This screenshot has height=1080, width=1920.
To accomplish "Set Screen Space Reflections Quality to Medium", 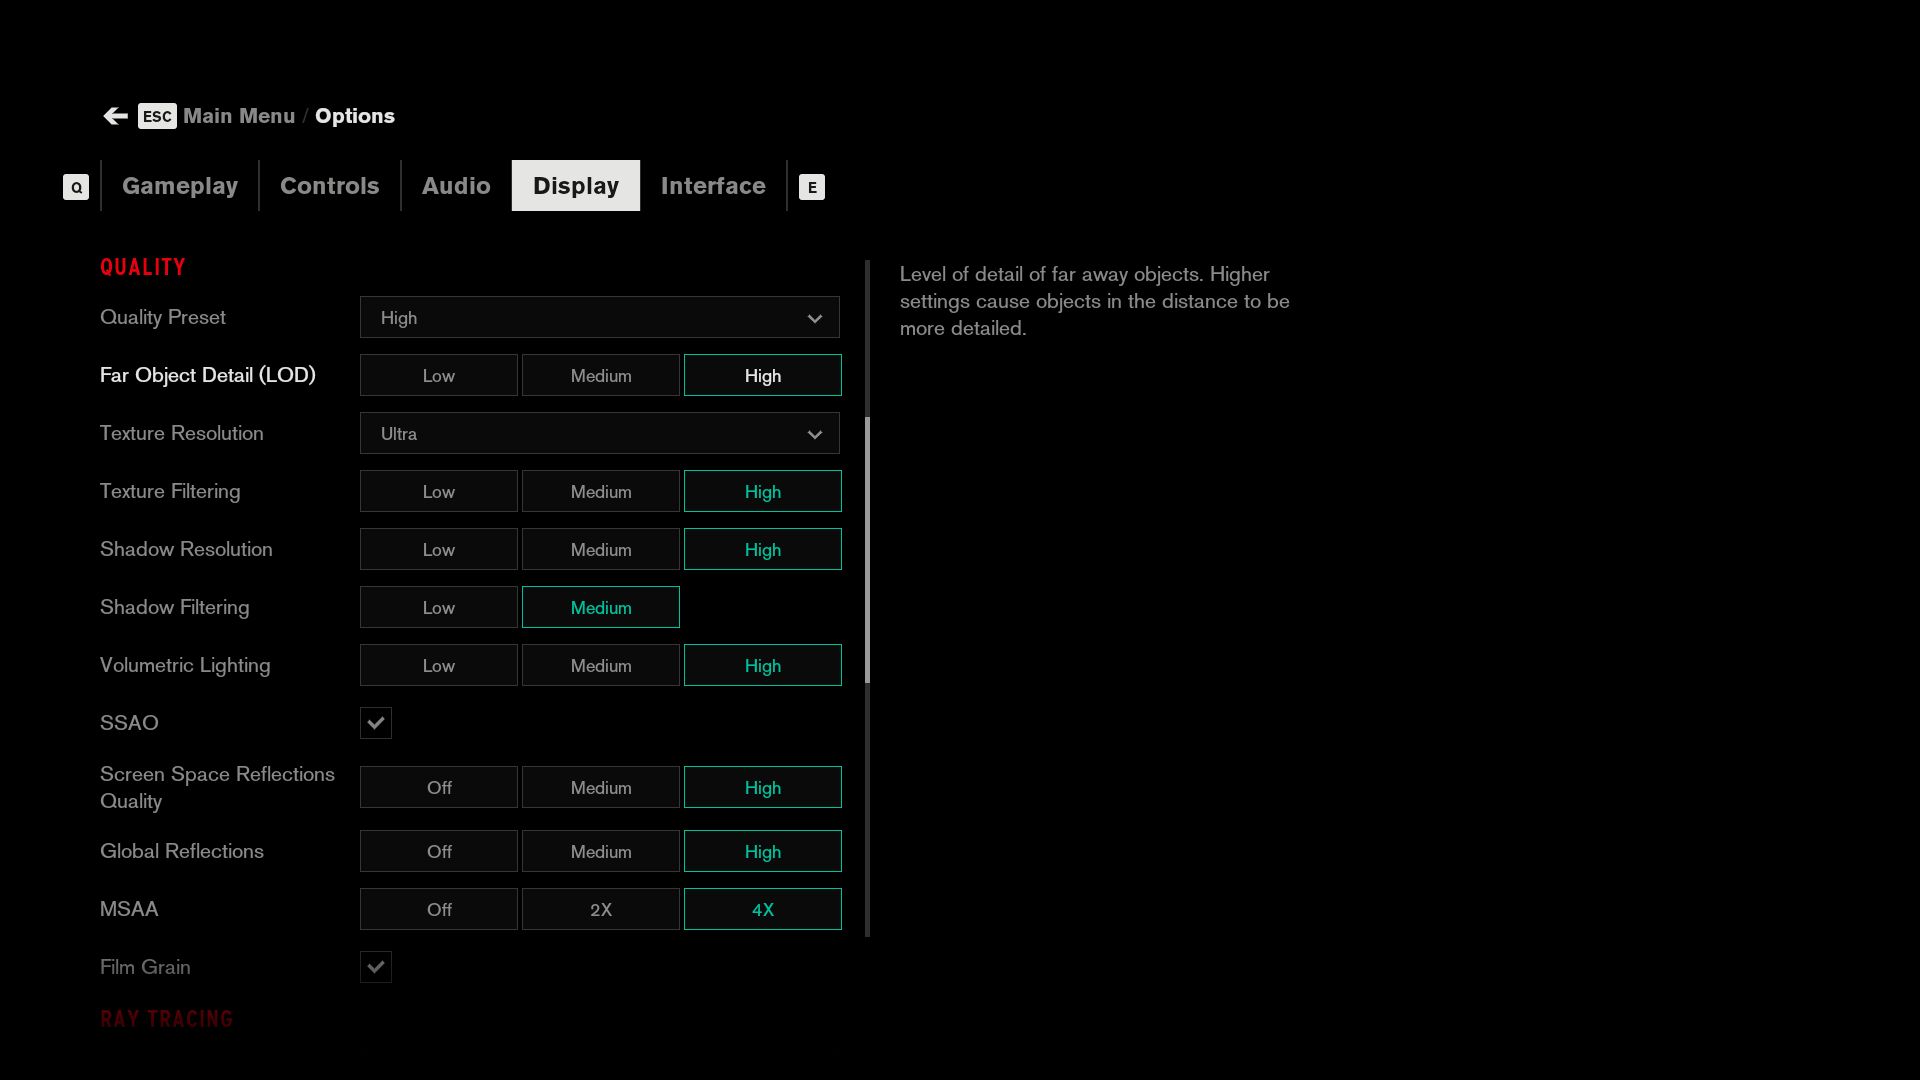I will click(x=600, y=788).
